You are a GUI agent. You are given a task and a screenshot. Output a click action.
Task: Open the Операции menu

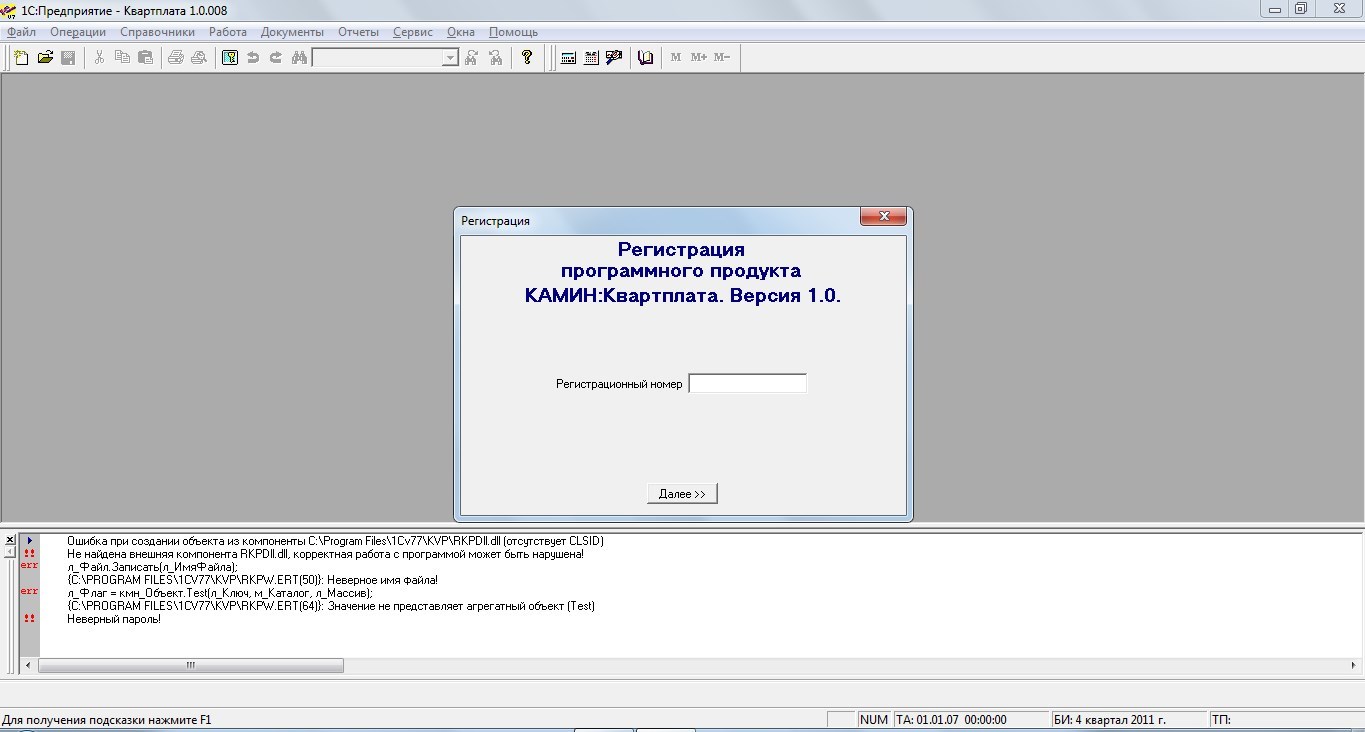tap(78, 32)
